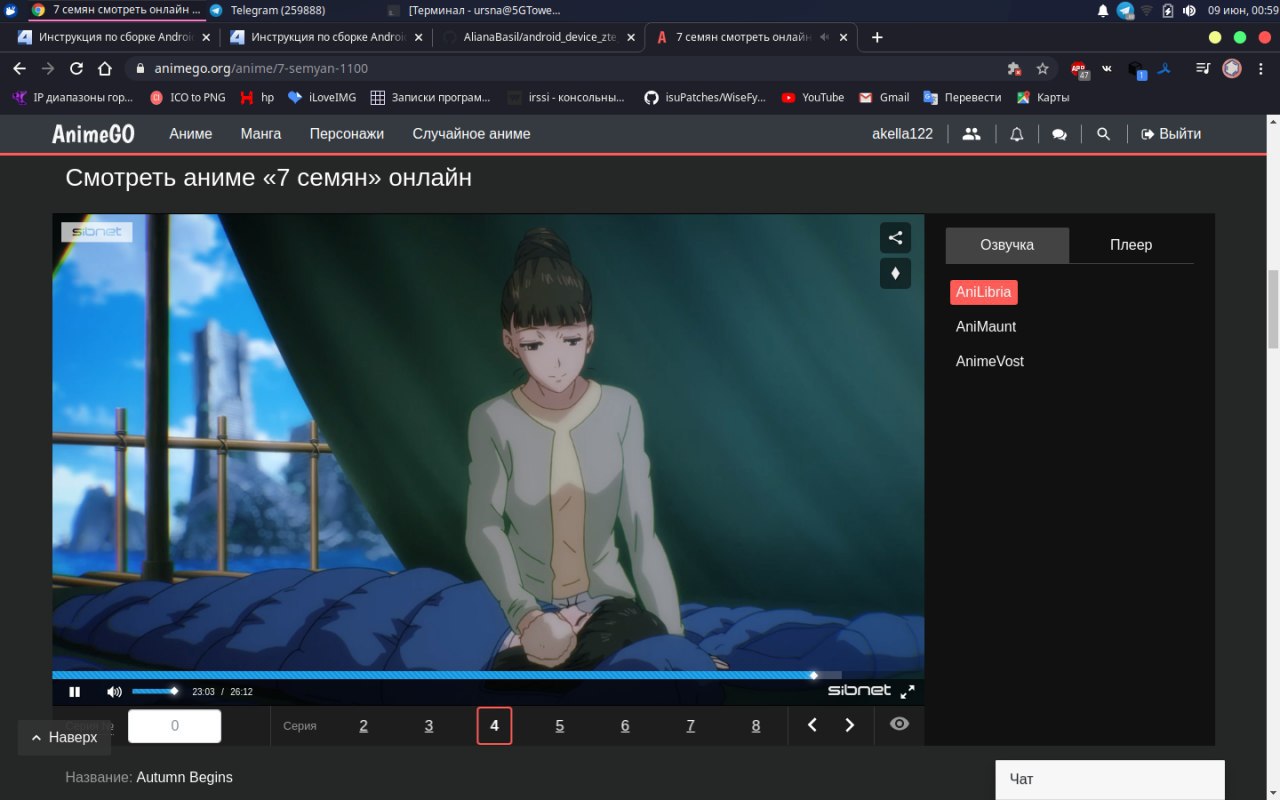
Task: Open the Аниме menu
Action: (191, 134)
